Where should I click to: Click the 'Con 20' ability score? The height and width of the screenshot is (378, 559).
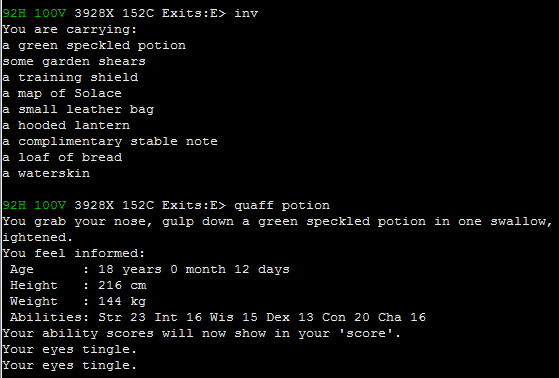(346, 317)
